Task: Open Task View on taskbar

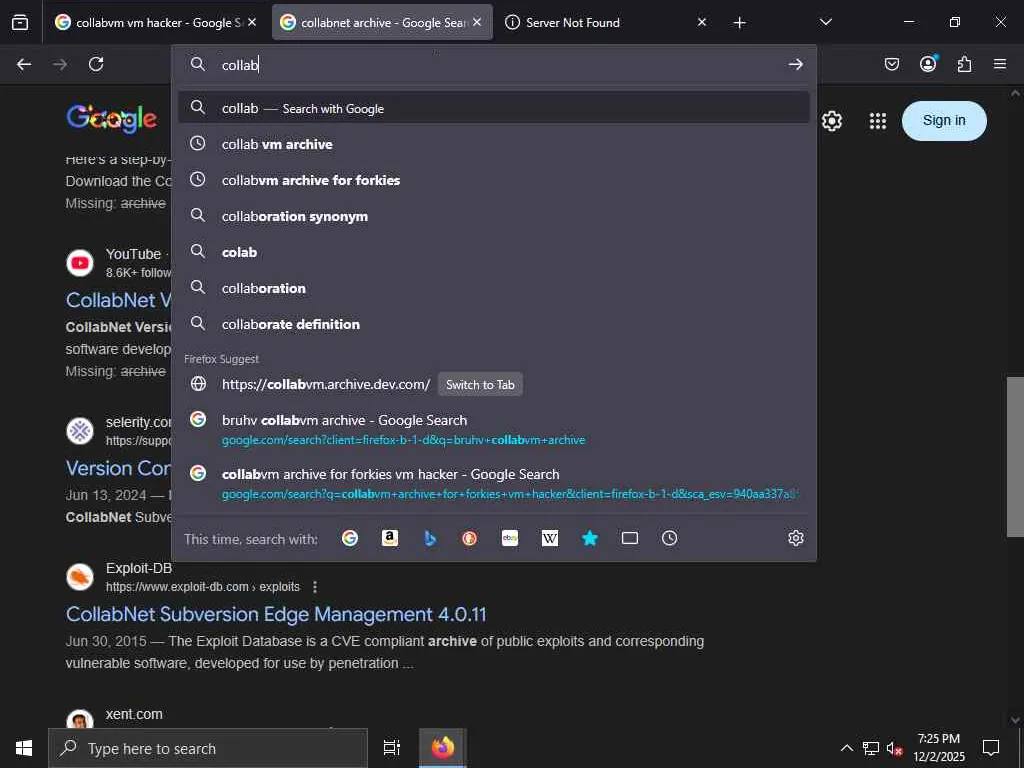Action: click(x=391, y=748)
